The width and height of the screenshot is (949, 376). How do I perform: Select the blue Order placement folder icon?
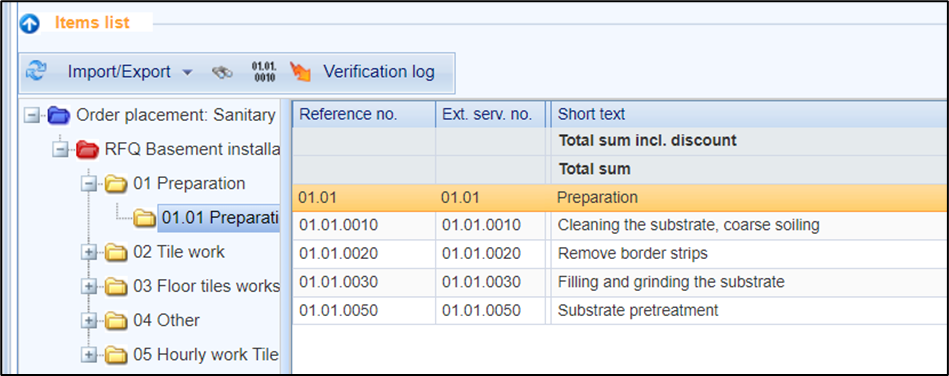point(59,114)
